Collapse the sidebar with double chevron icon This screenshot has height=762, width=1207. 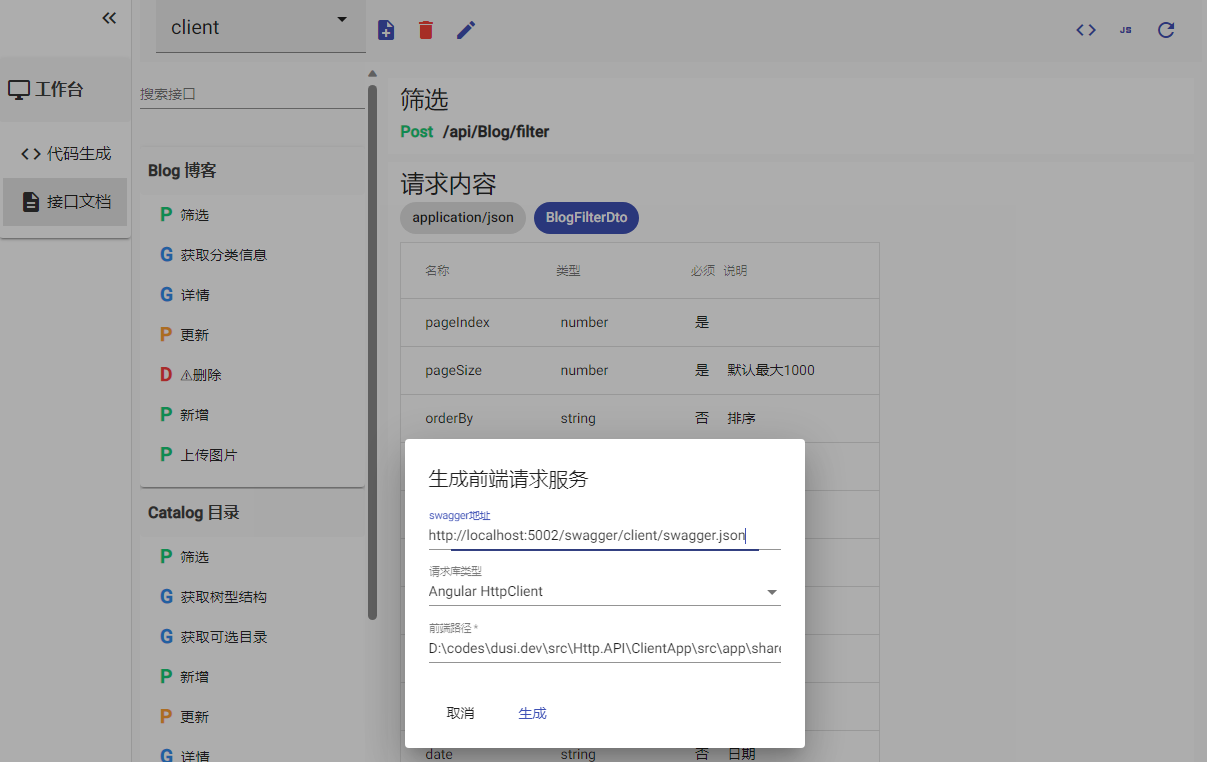109,18
